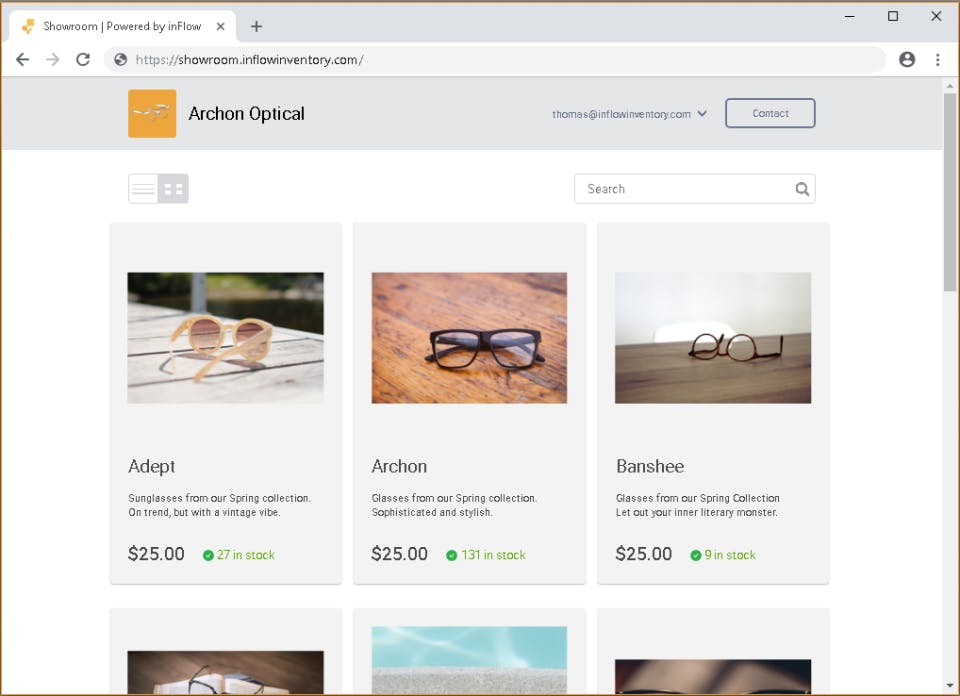Click the Contact button

(x=770, y=113)
